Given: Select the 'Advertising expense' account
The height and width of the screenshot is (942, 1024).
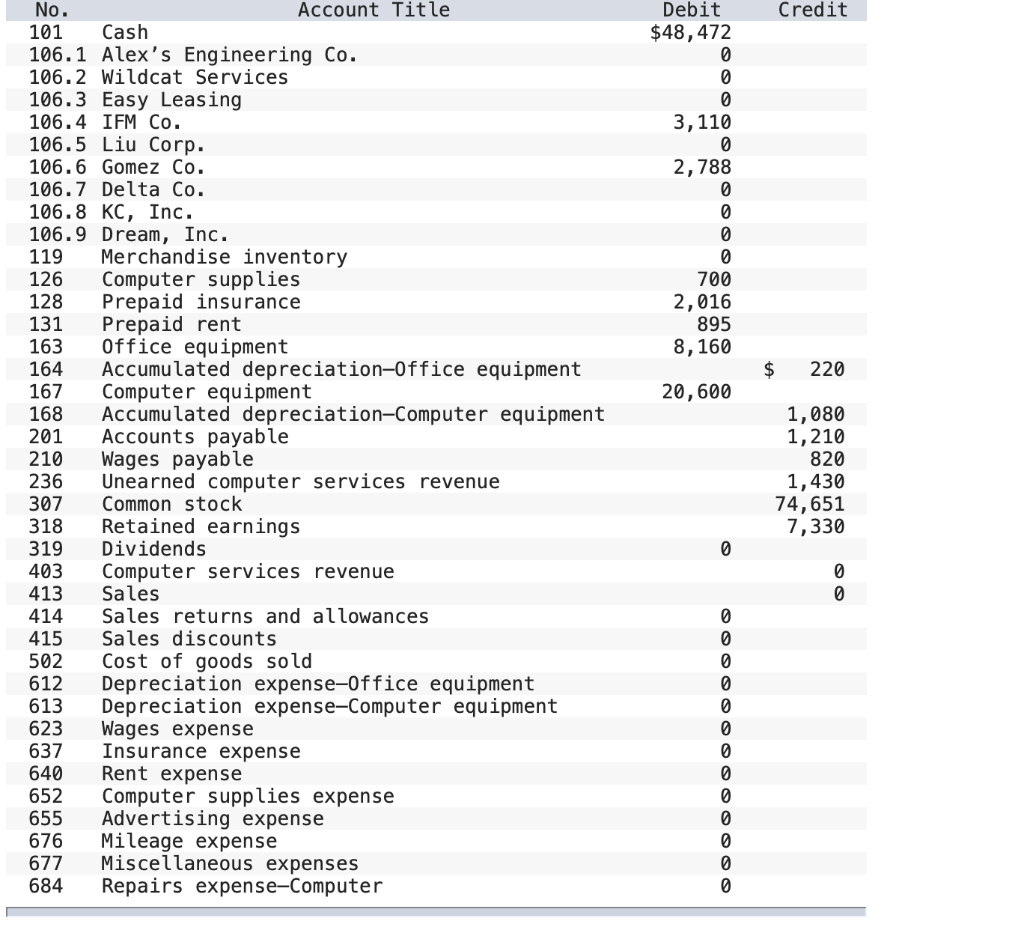Looking at the screenshot, I should coord(212,819).
